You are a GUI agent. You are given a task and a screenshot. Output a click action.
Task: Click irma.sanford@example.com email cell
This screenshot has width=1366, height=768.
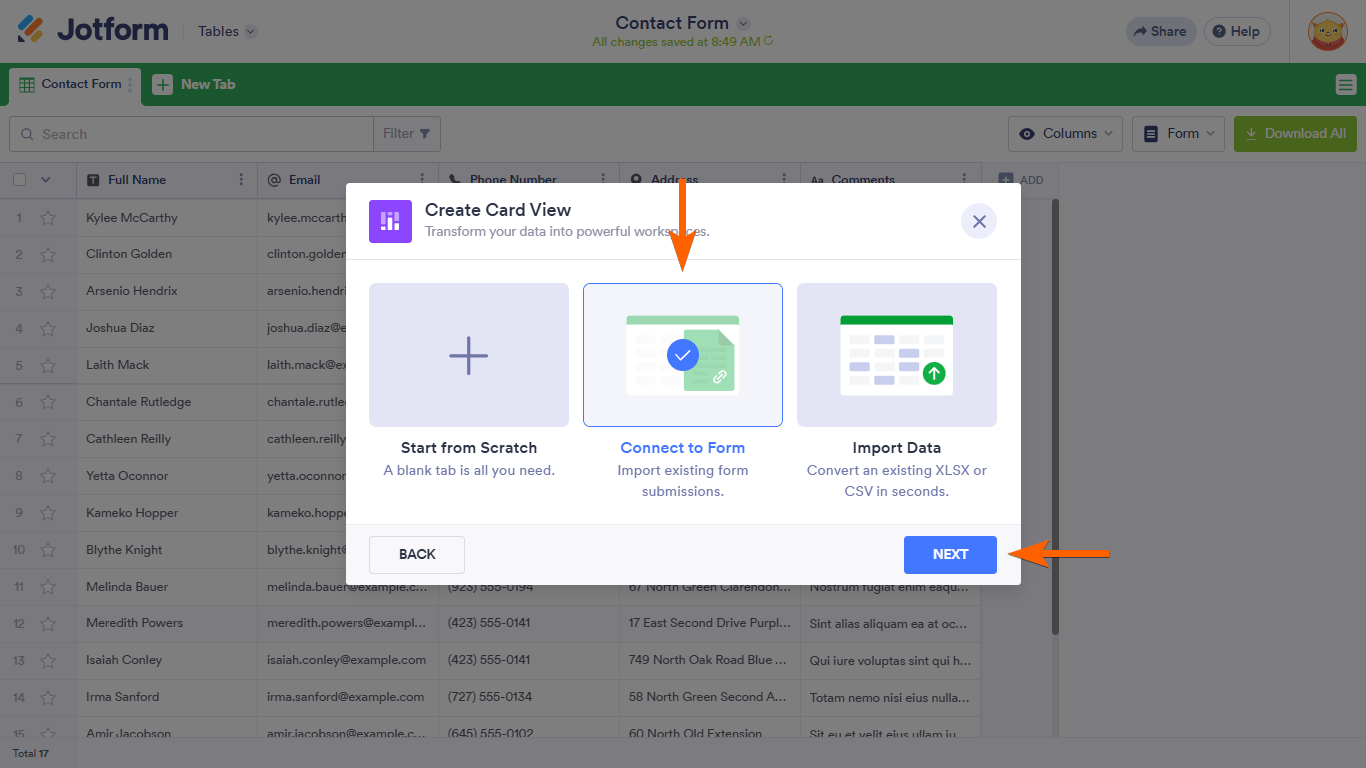348,698
